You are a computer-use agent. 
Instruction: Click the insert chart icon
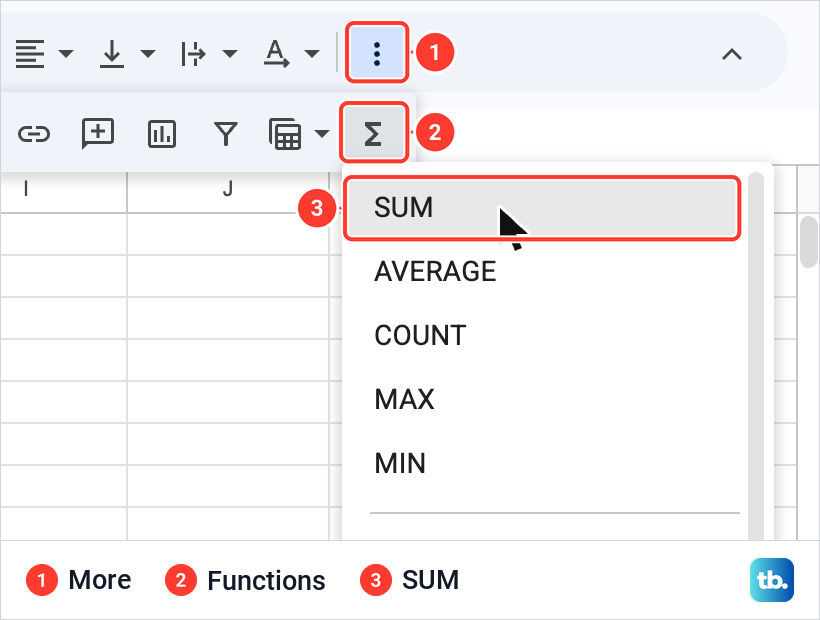point(162,134)
